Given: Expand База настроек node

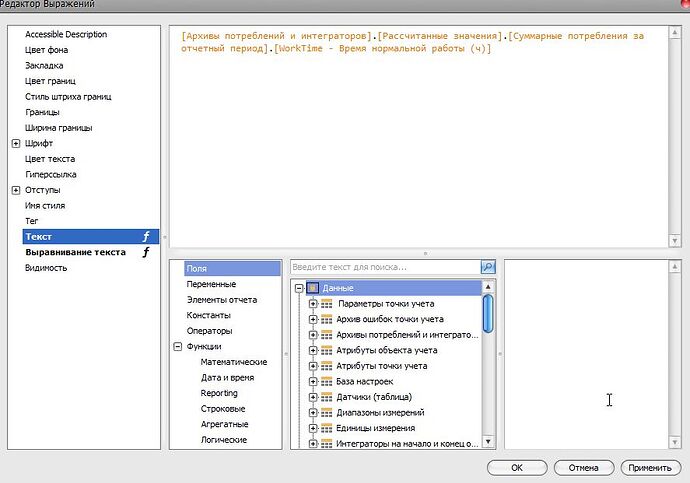Looking at the screenshot, I should point(313,381).
